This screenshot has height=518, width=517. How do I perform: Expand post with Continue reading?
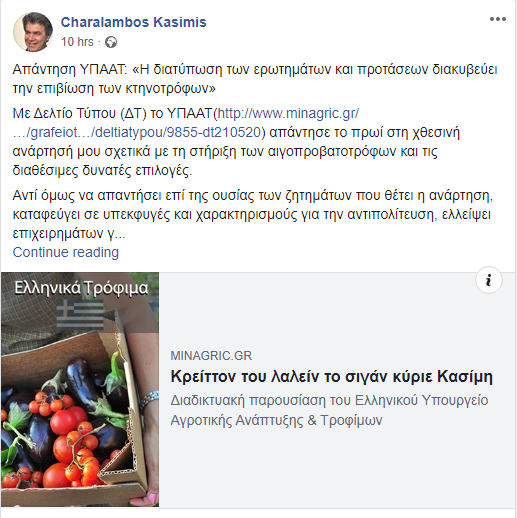pos(66,252)
